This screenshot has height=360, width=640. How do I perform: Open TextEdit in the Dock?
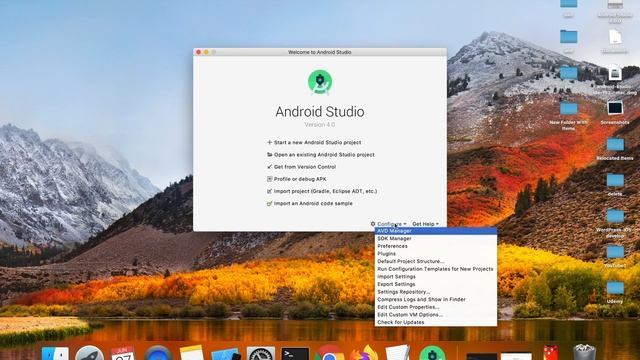pos(398,353)
